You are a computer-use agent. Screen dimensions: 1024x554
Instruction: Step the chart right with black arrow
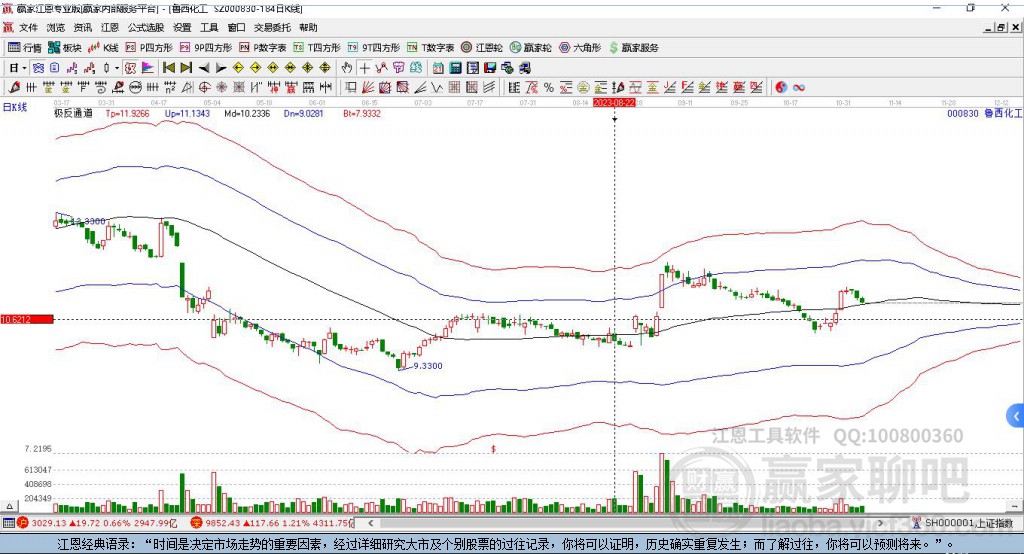pyautogui.click(x=221, y=68)
